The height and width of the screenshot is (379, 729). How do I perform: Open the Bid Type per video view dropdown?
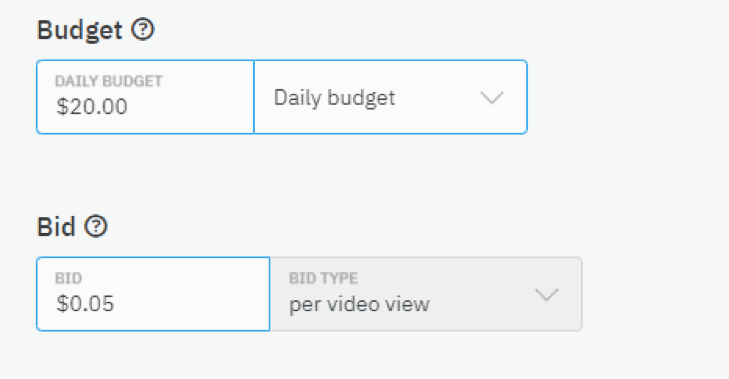(426, 294)
